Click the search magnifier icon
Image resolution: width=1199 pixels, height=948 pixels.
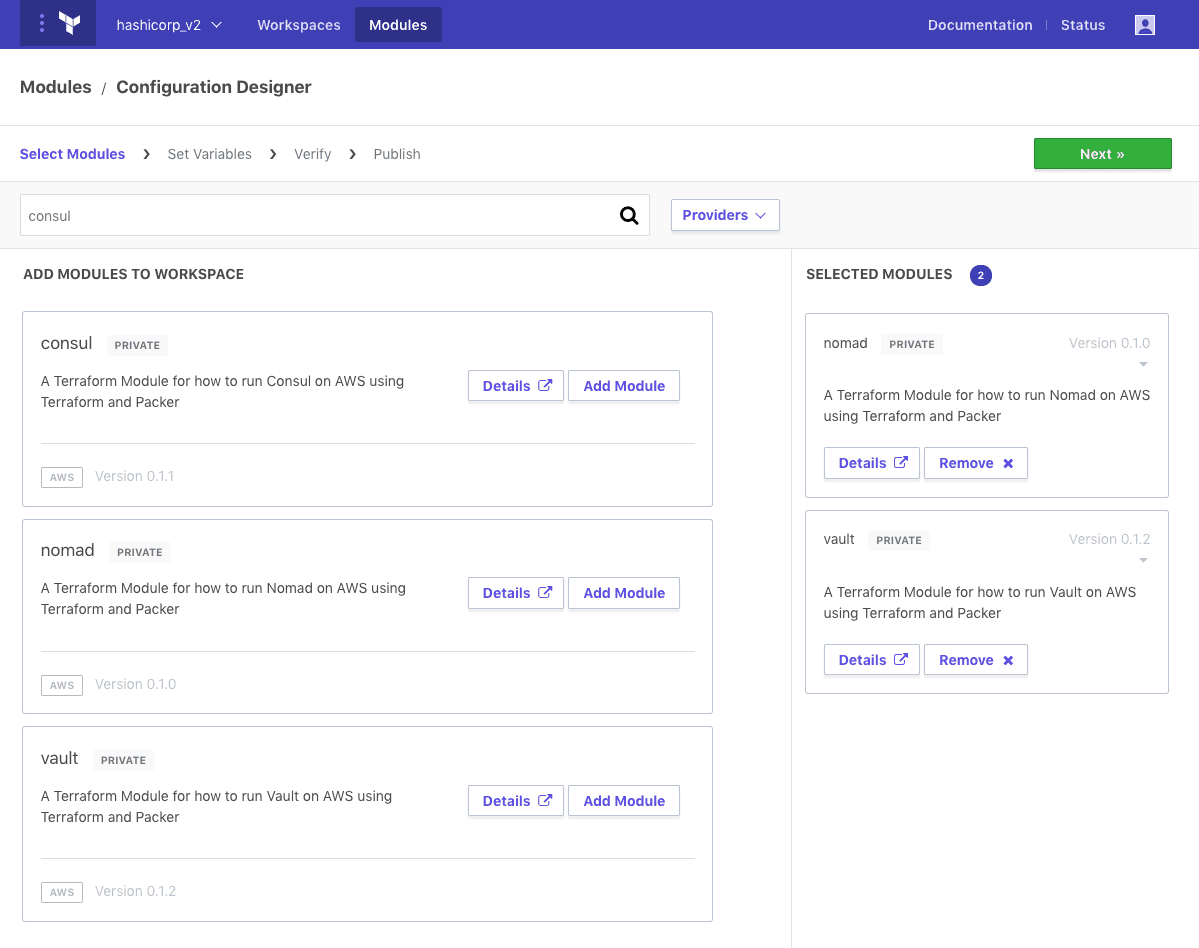[629, 215]
